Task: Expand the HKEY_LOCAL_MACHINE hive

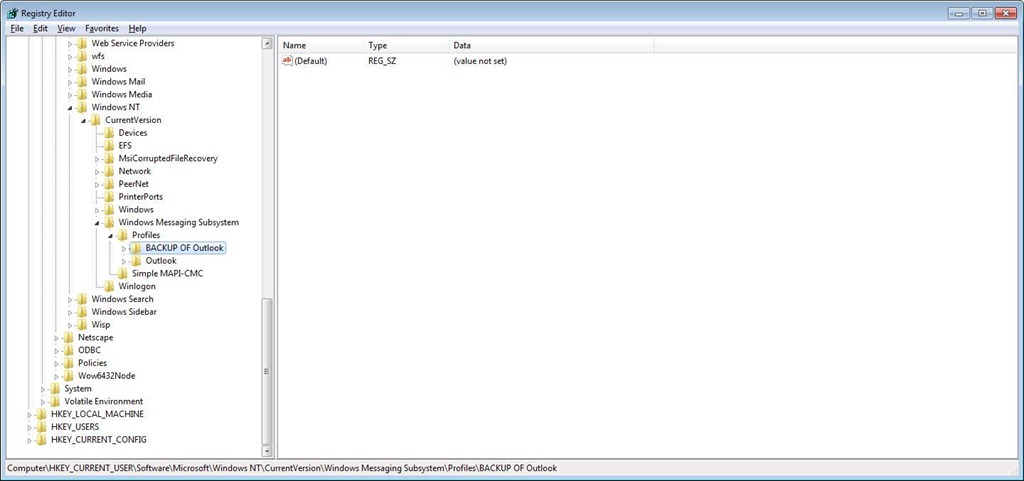Action: (29, 414)
